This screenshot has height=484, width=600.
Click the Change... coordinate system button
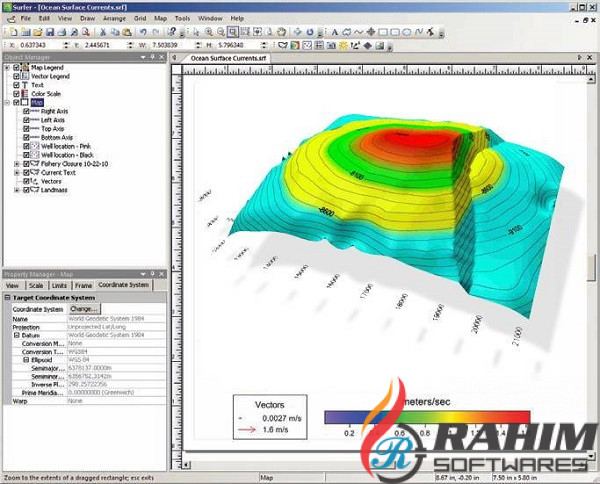click(83, 309)
